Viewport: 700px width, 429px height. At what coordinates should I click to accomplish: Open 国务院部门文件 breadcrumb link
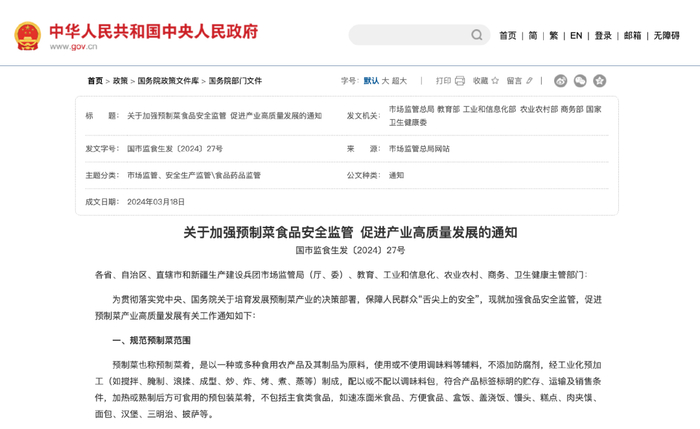click(x=235, y=81)
